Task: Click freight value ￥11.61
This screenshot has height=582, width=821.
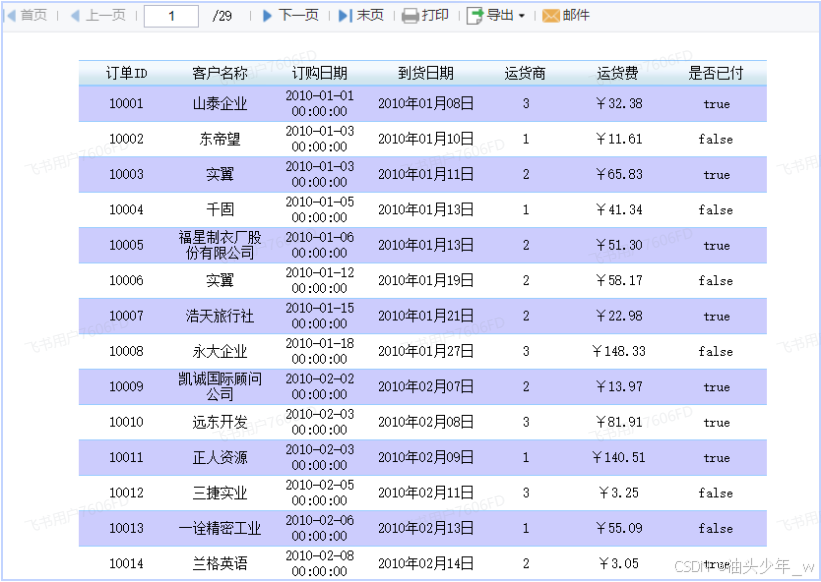Action: [x=619, y=139]
